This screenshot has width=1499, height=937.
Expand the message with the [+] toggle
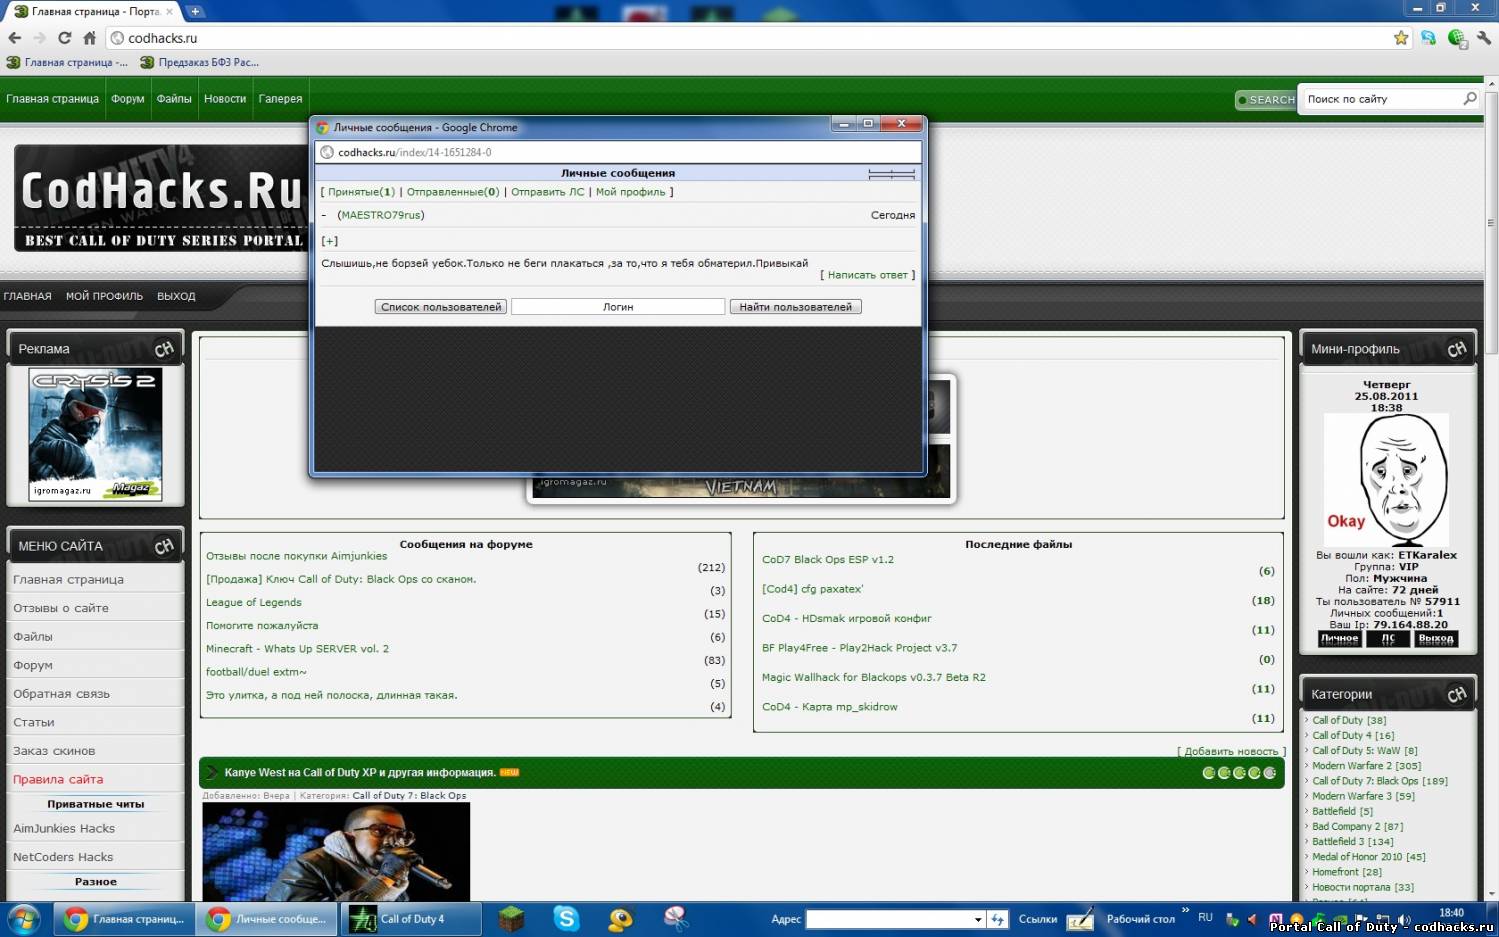(330, 241)
